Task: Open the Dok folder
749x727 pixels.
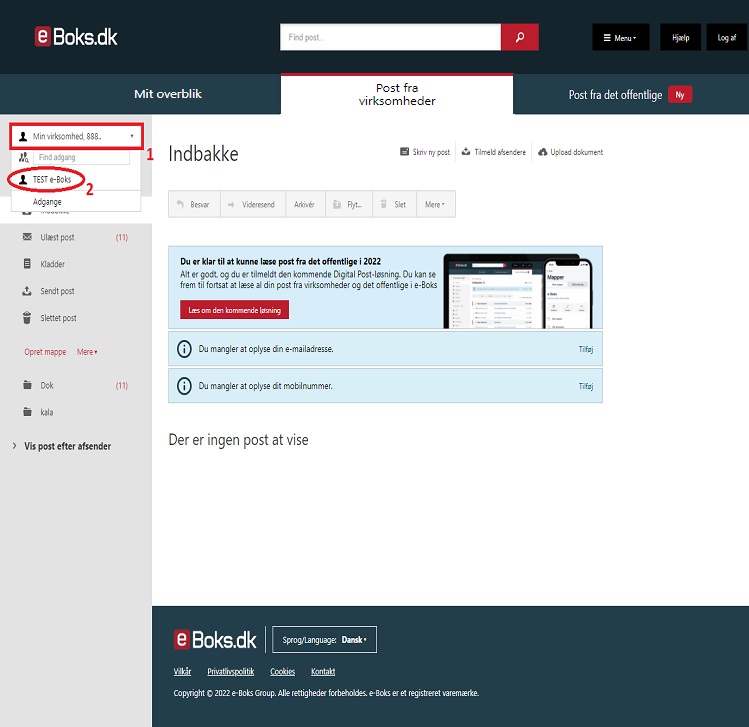Action: [x=47, y=385]
